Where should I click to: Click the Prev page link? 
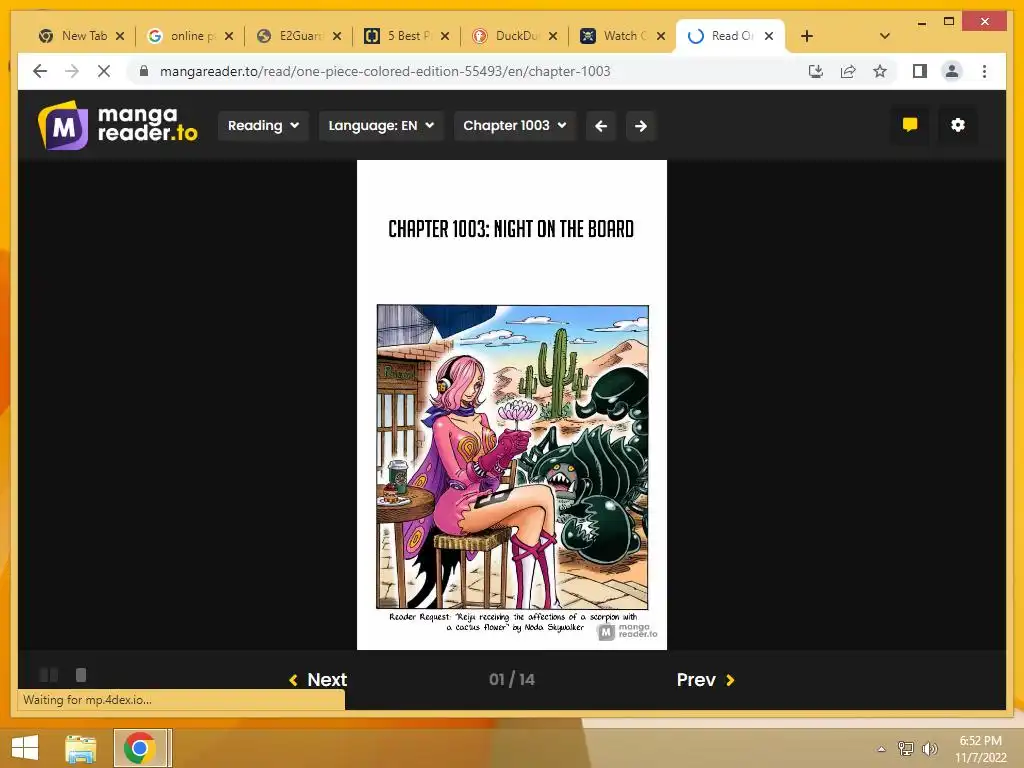coord(705,679)
